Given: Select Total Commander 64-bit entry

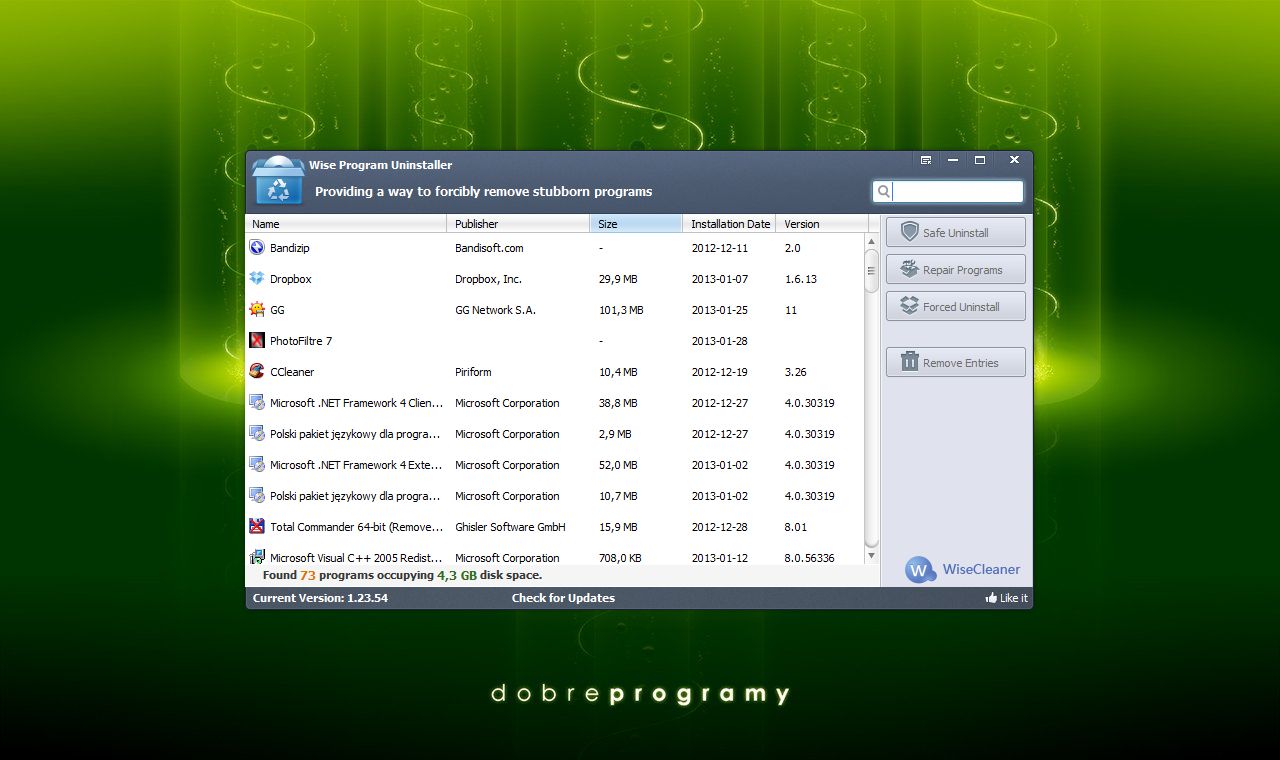Looking at the screenshot, I should pyautogui.click(x=357, y=527).
